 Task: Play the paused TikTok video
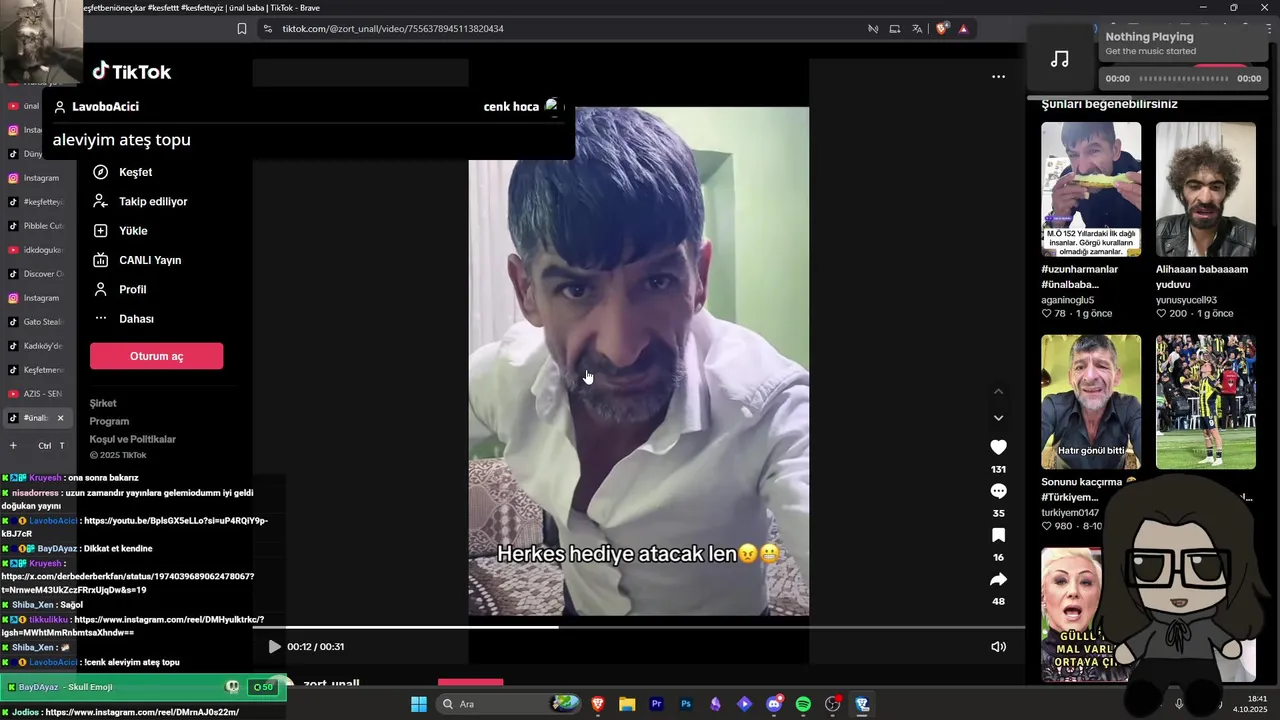[274, 647]
